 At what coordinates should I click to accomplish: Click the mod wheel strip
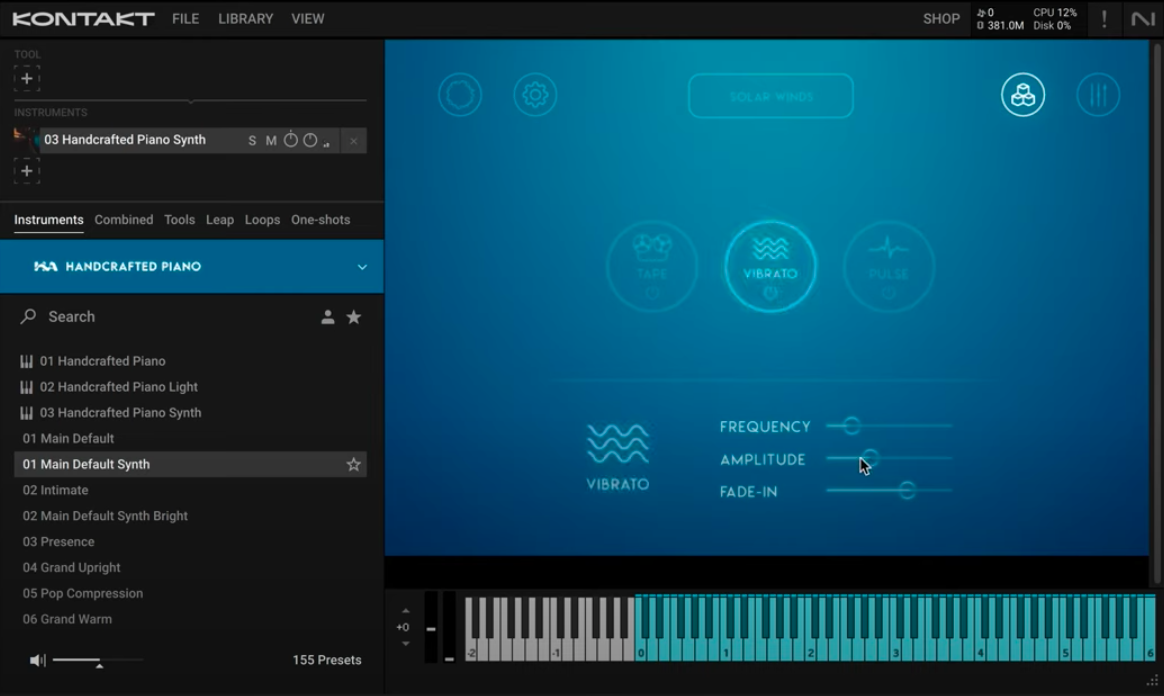[449, 627]
